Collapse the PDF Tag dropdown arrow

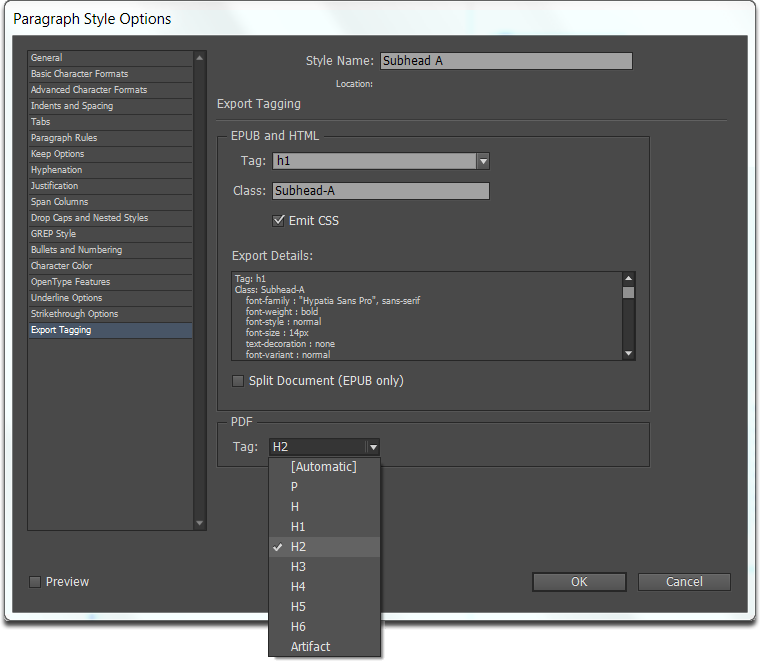point(372,447)
